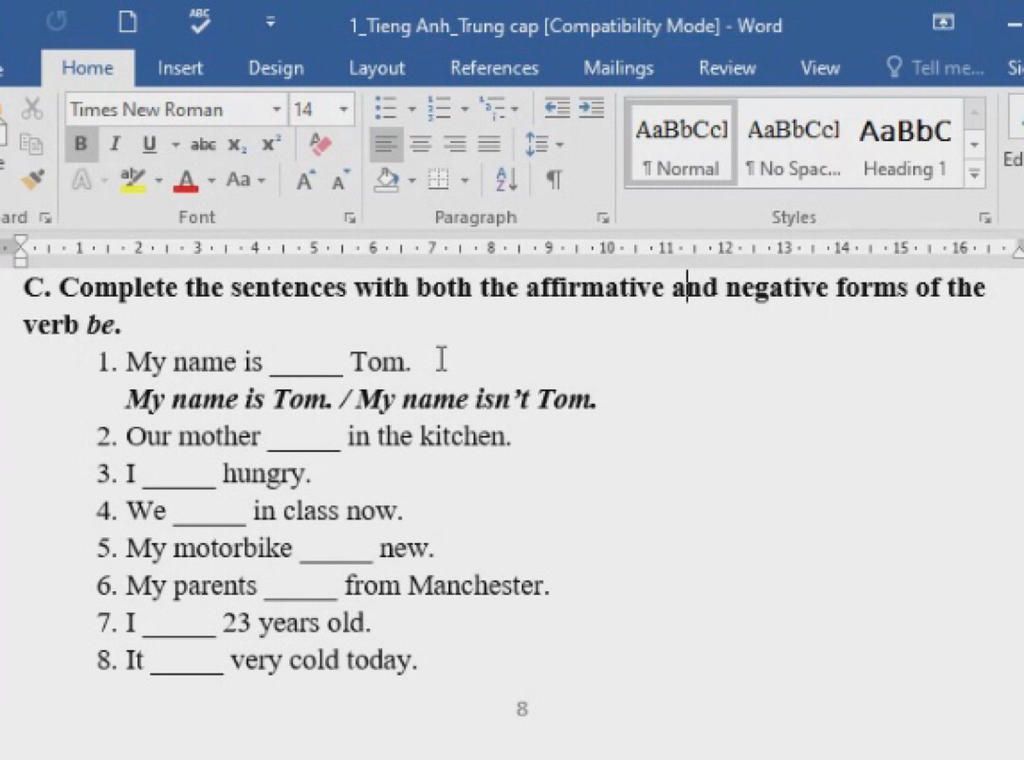This screenshot has width=1024, height=760.
Task: Open the Review tab
Action: pyautogui.click(x=727, y=68)
